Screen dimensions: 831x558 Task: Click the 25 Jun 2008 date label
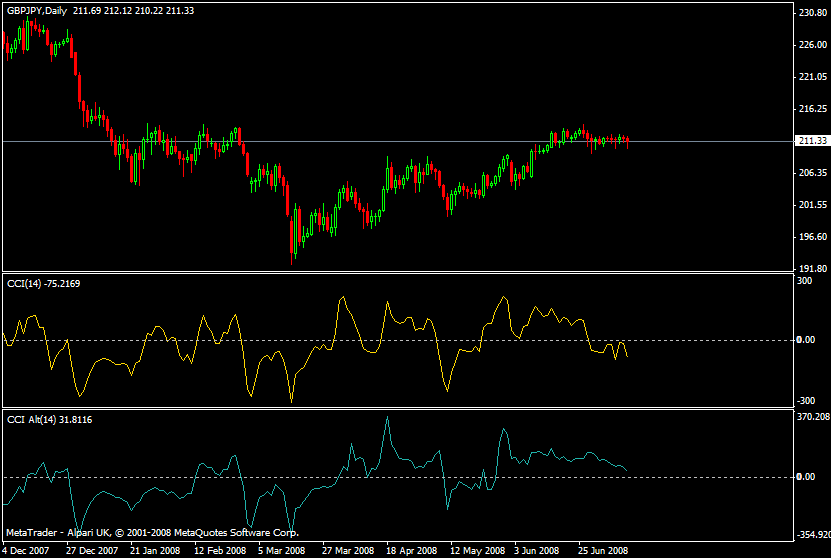click(x=602, y=550)
